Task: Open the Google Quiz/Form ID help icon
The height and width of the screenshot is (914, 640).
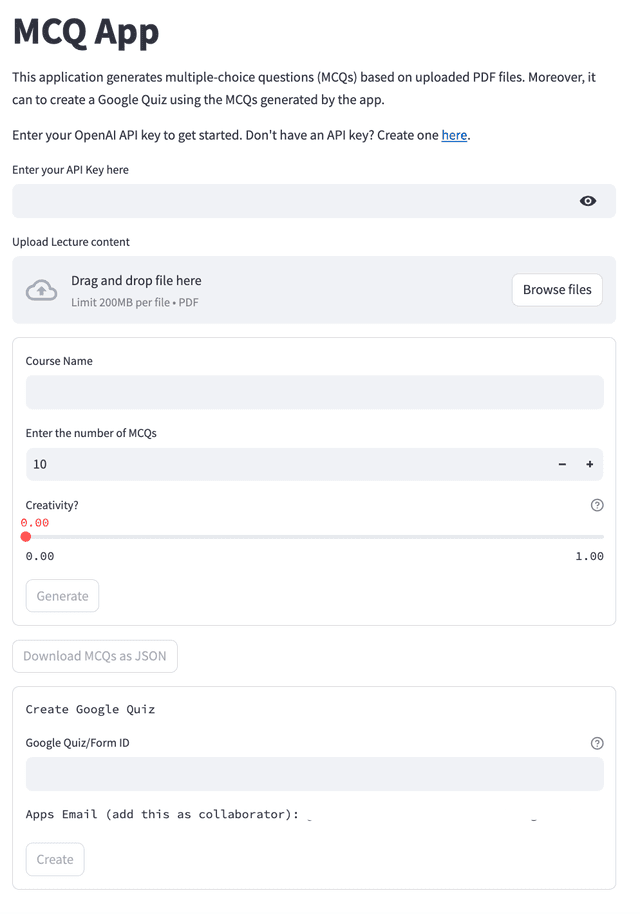Action: pos(597,743)
